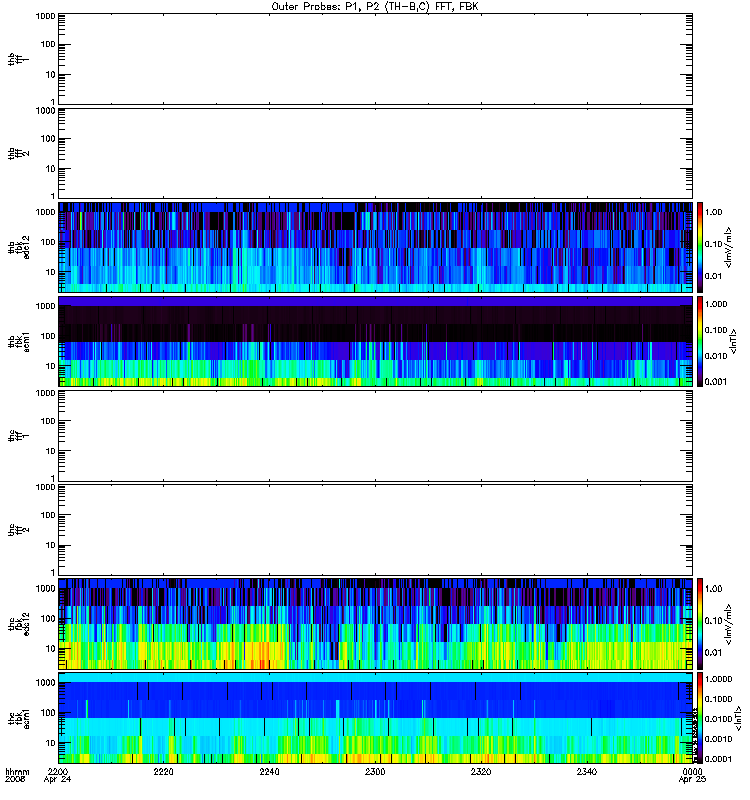Select the empty thc fff 2 panel
This screenshot has width=750, height=800.
click(375, 530)
